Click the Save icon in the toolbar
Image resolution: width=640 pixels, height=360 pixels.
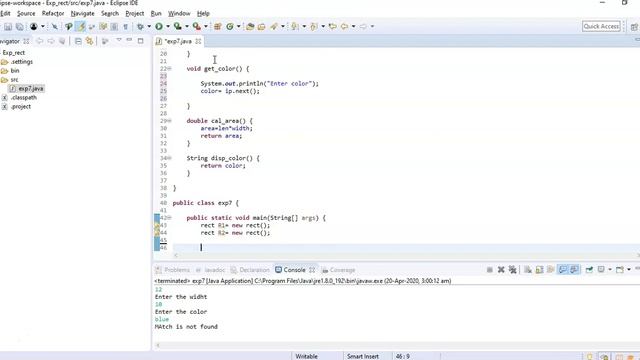coord(8,27)
